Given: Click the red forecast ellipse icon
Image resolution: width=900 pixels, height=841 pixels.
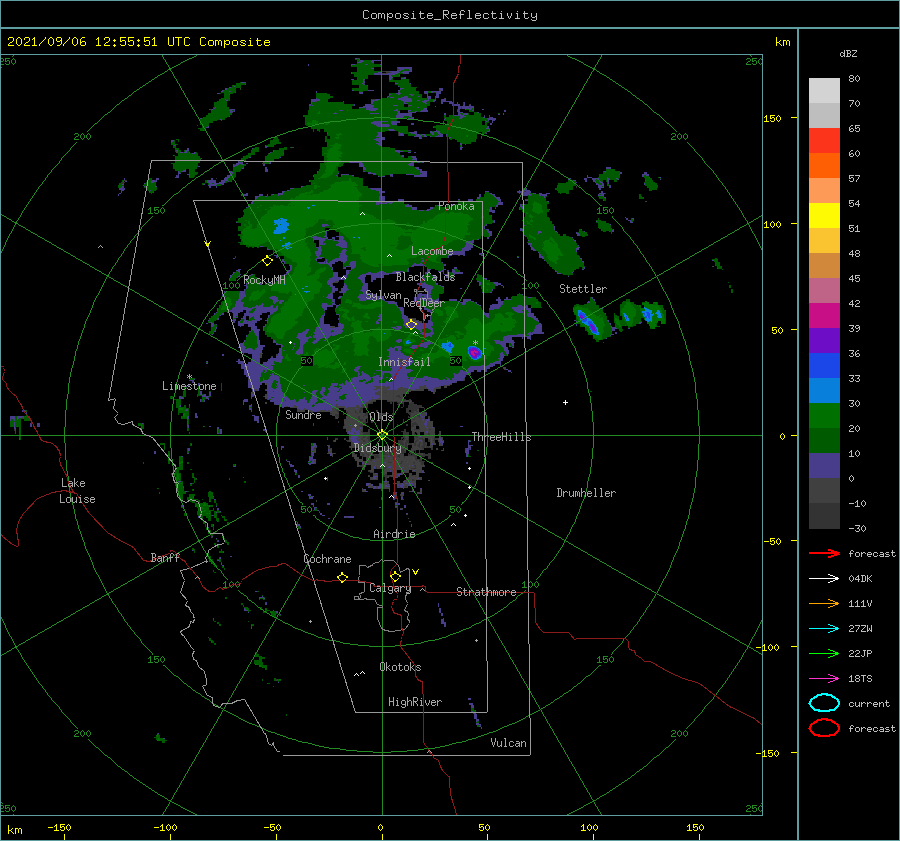Looking at the screenshot, I should 824,728.
